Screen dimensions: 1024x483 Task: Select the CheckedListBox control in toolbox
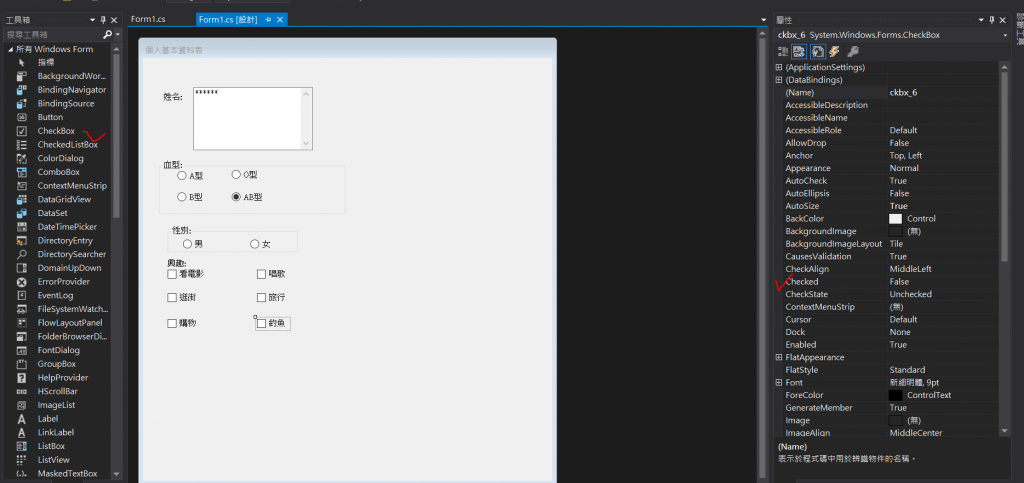pos(63,145)
